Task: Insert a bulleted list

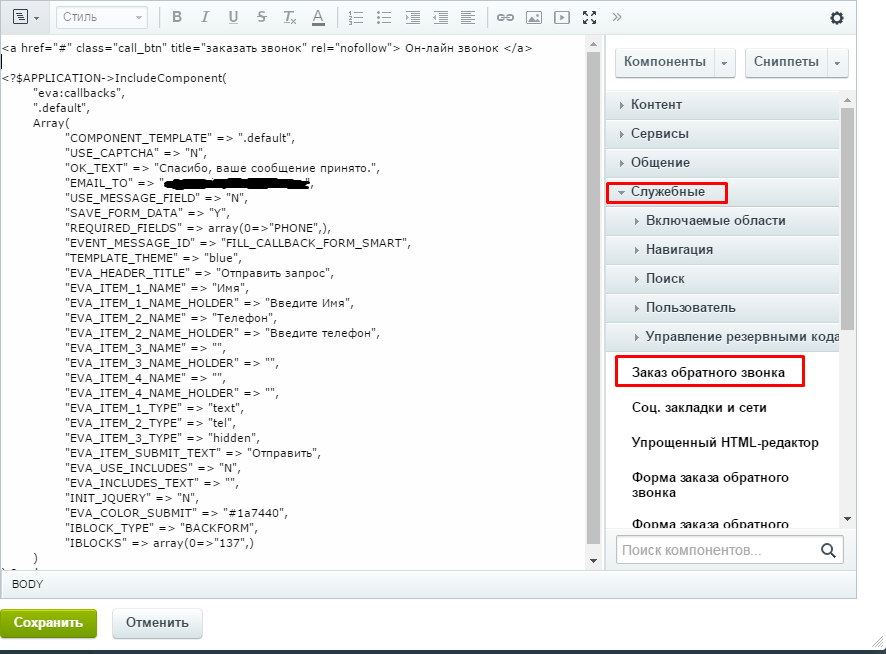Action: 385,18
